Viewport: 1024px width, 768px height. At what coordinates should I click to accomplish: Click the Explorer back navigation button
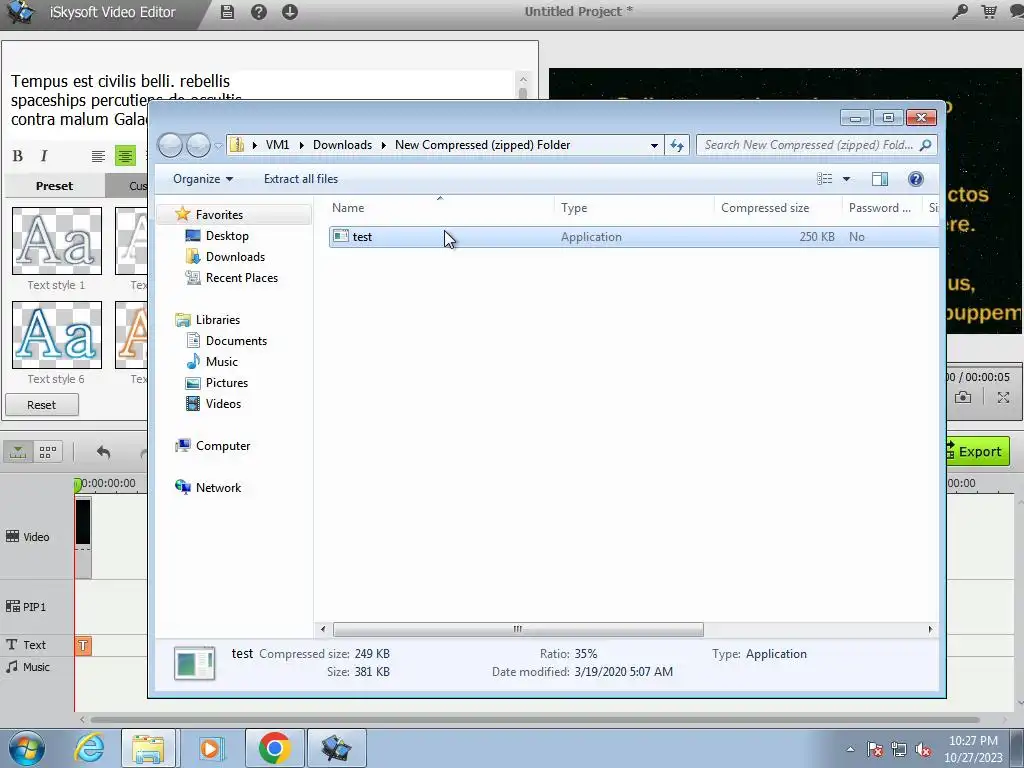coord(170,145)
